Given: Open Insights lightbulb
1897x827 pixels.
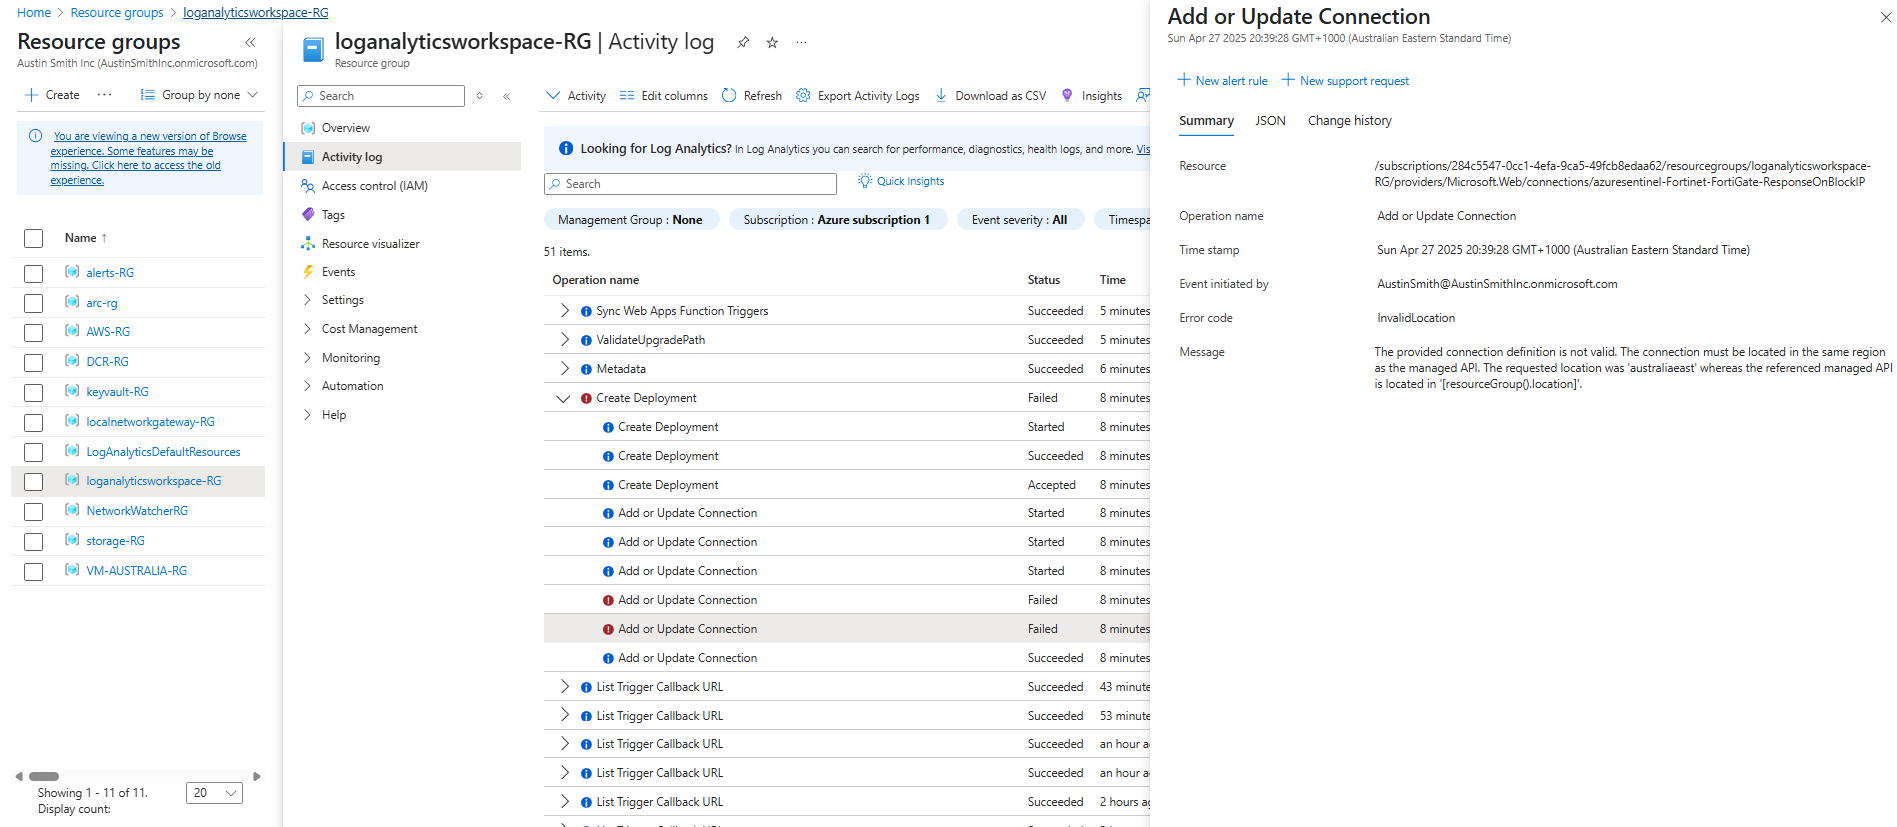Looking at the screenshot, I should click(1067, 96).
